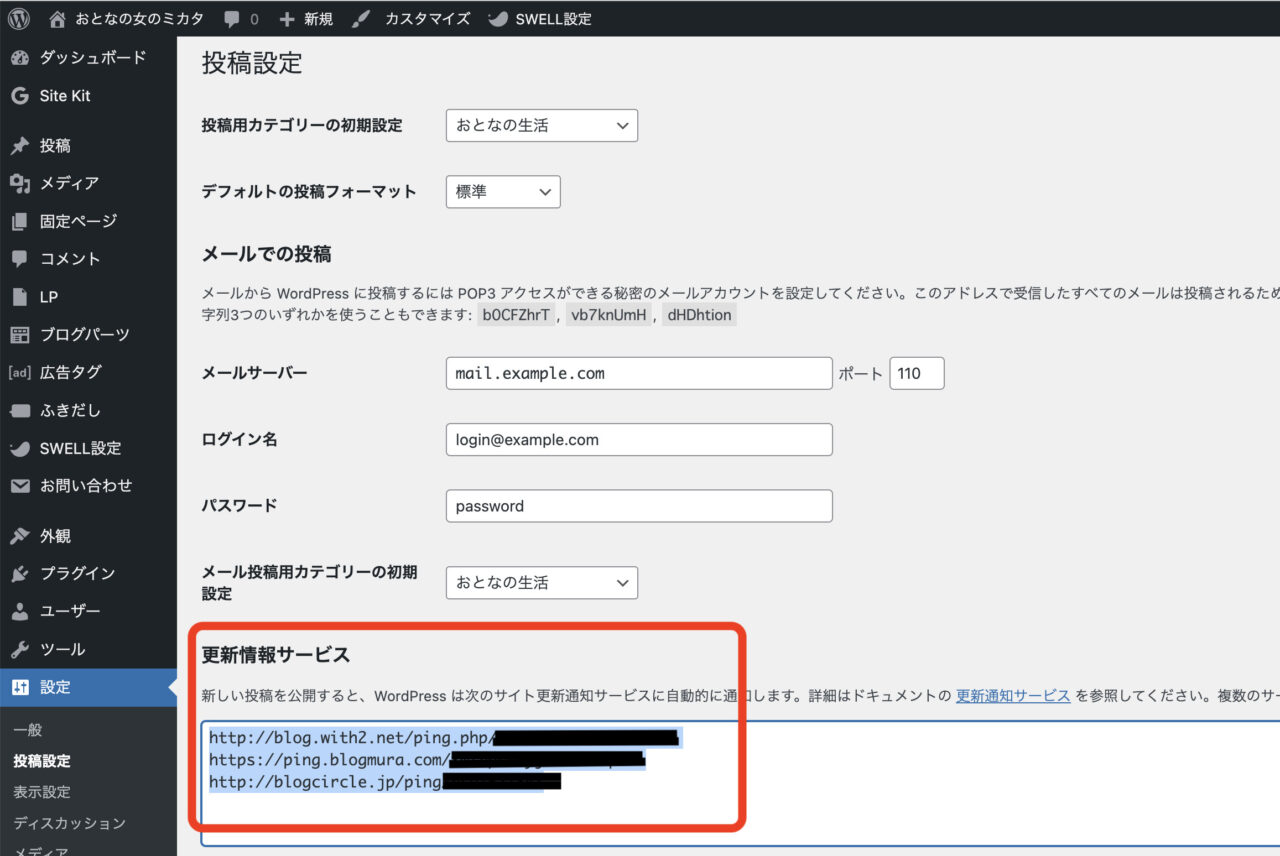
Task: Open デフォルトの投稿フォーマット dropdown
Action: pyautogui.click(x=503, y=192)
